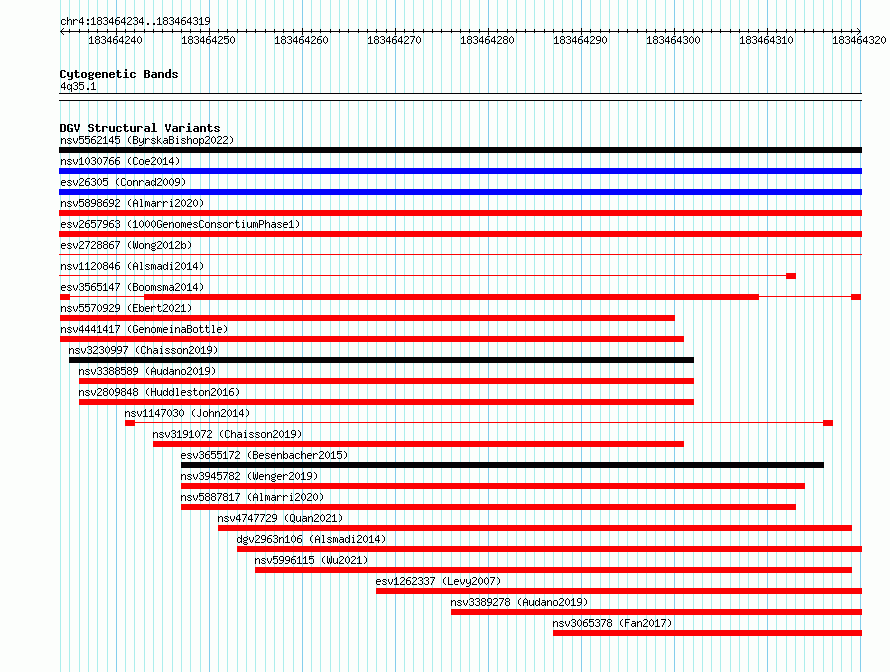This screenshot has height=672, width=890.
Task: Click ruler position 183464320
Action: pyautogui.click(x=859, y=40)
